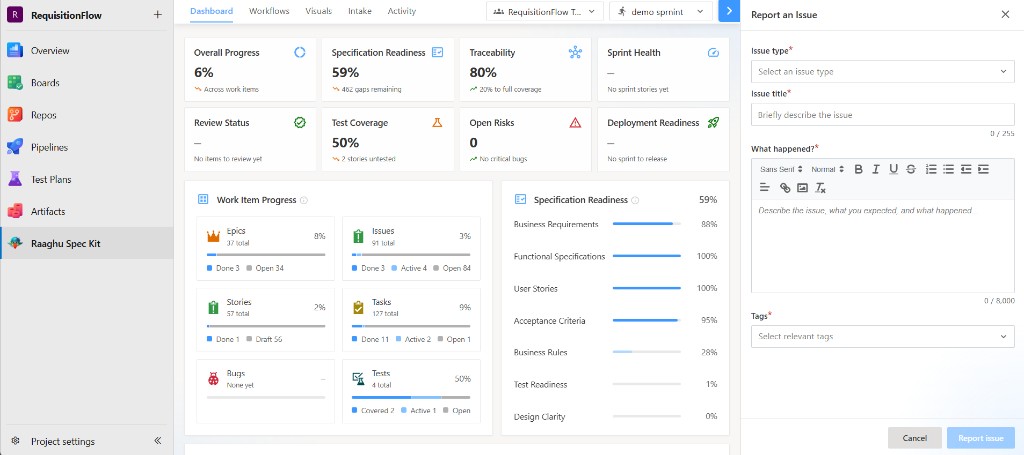Open the Tags selection dropdown
The height and width of the screenshot is (455, 1024).
[x=883, y=336]
